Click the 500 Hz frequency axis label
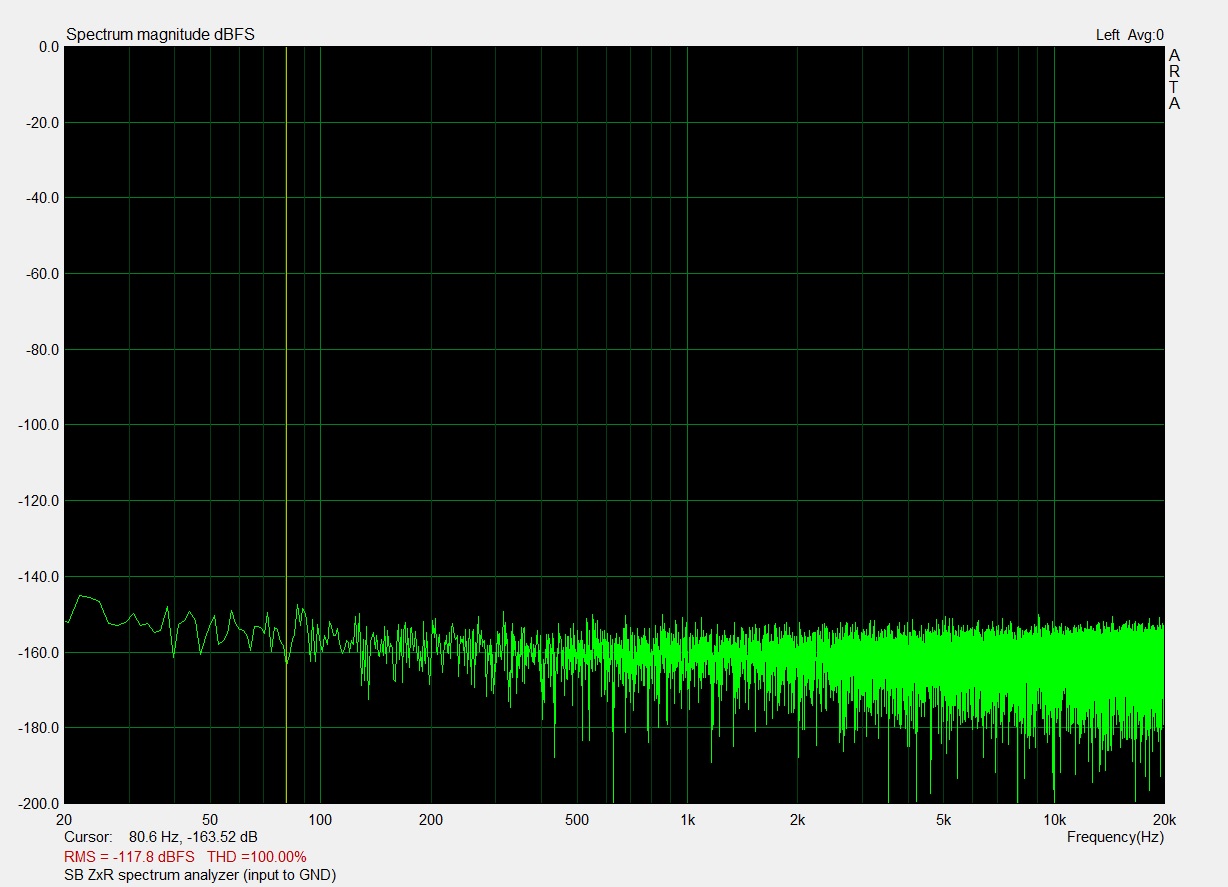This screenshot has height=887, width=1228. point(576,820)
